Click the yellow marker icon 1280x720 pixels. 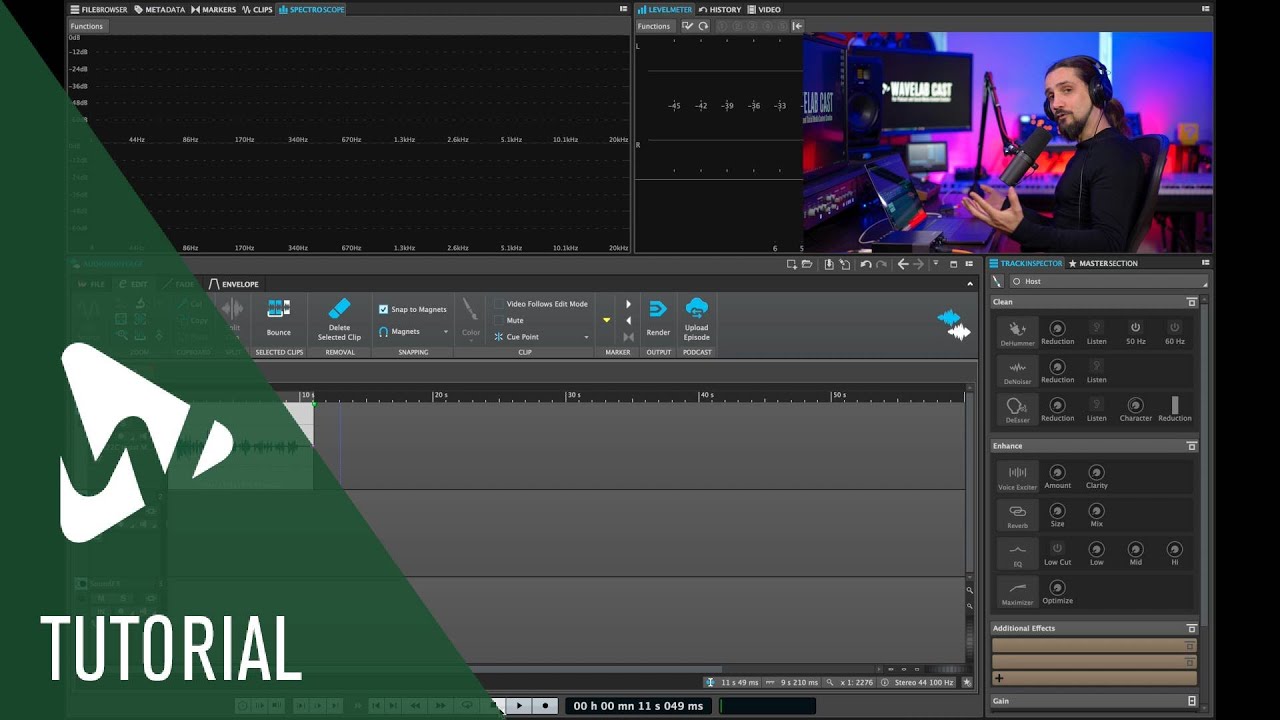pos(606,320)
